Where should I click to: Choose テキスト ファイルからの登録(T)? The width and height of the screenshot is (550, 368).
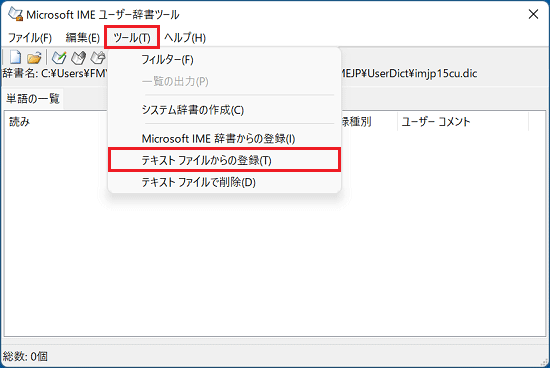click(224, 160)
